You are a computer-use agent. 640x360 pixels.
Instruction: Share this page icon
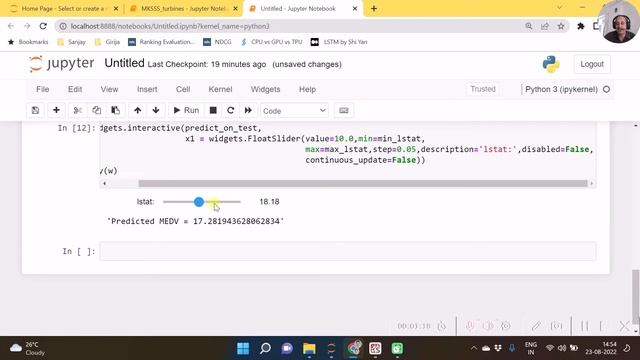click(x=545, y=26)
